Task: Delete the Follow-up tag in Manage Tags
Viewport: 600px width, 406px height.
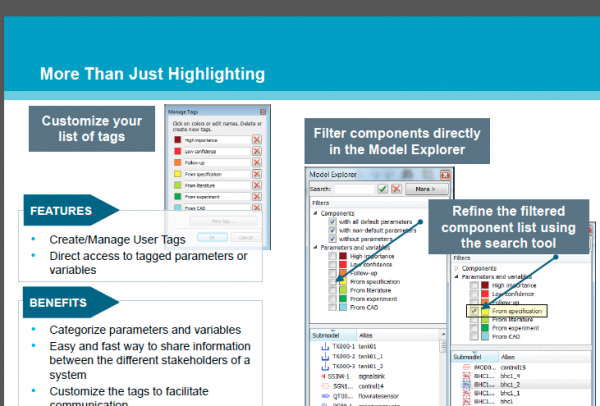Action: tap(257, 164)
